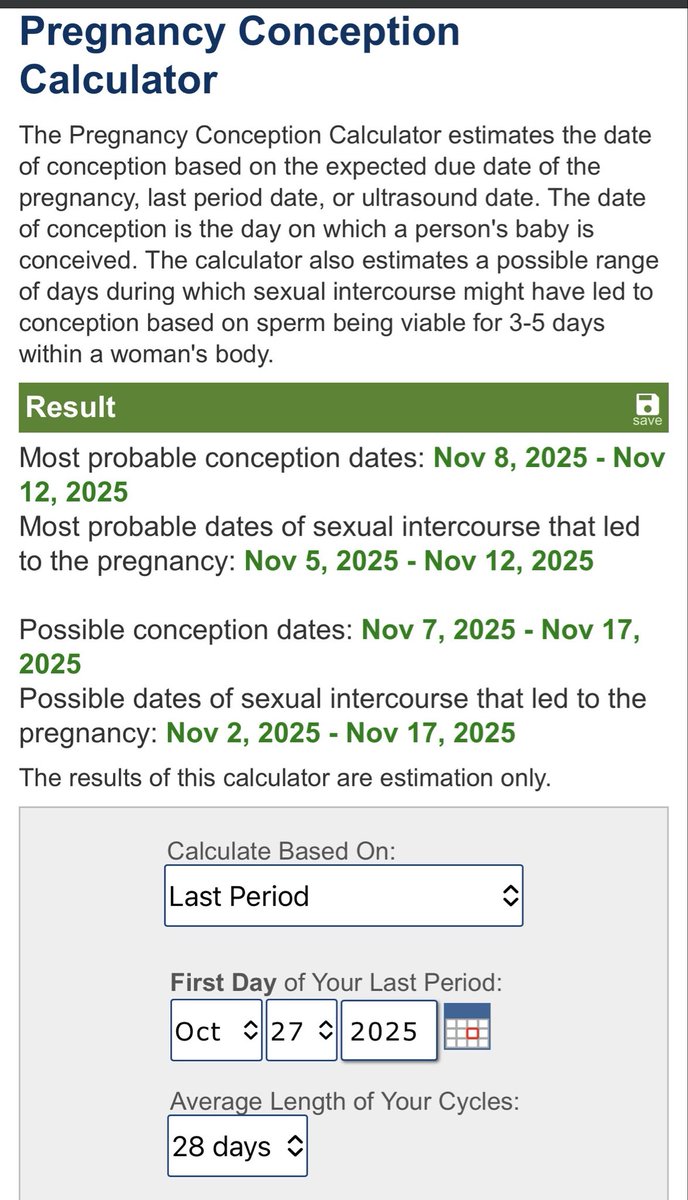Click the Most probable conception dates label
The image size is (688, 1200).
click(222, 459)
